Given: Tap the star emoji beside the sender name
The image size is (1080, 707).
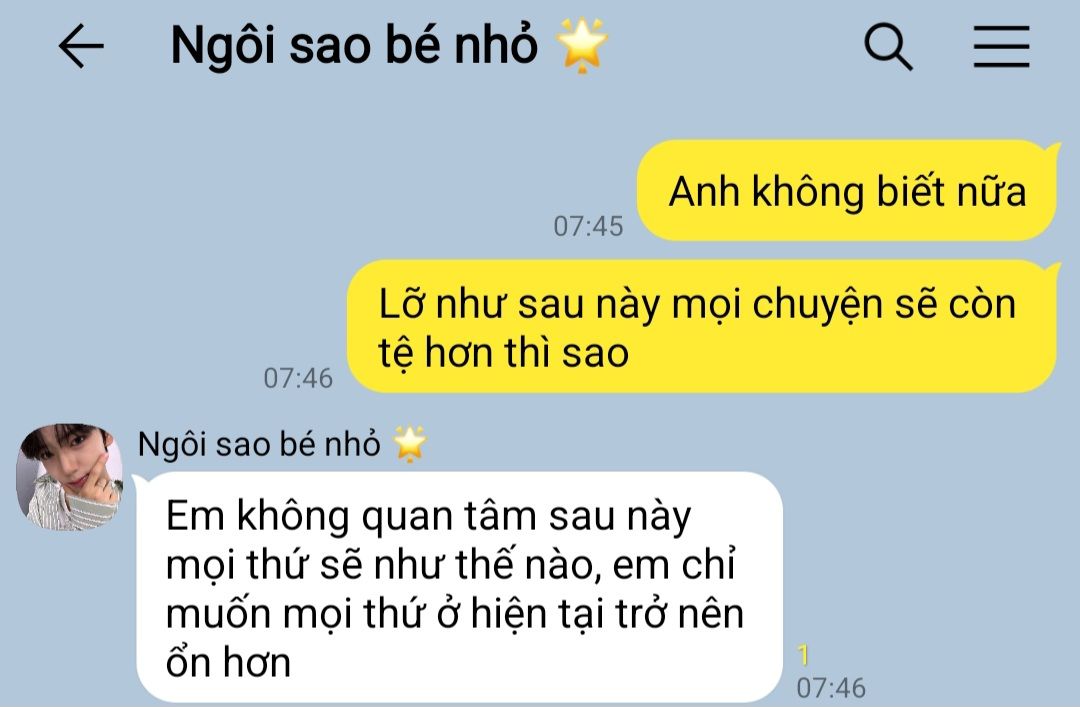Looking at the screenshot, I should click(410, 443).
